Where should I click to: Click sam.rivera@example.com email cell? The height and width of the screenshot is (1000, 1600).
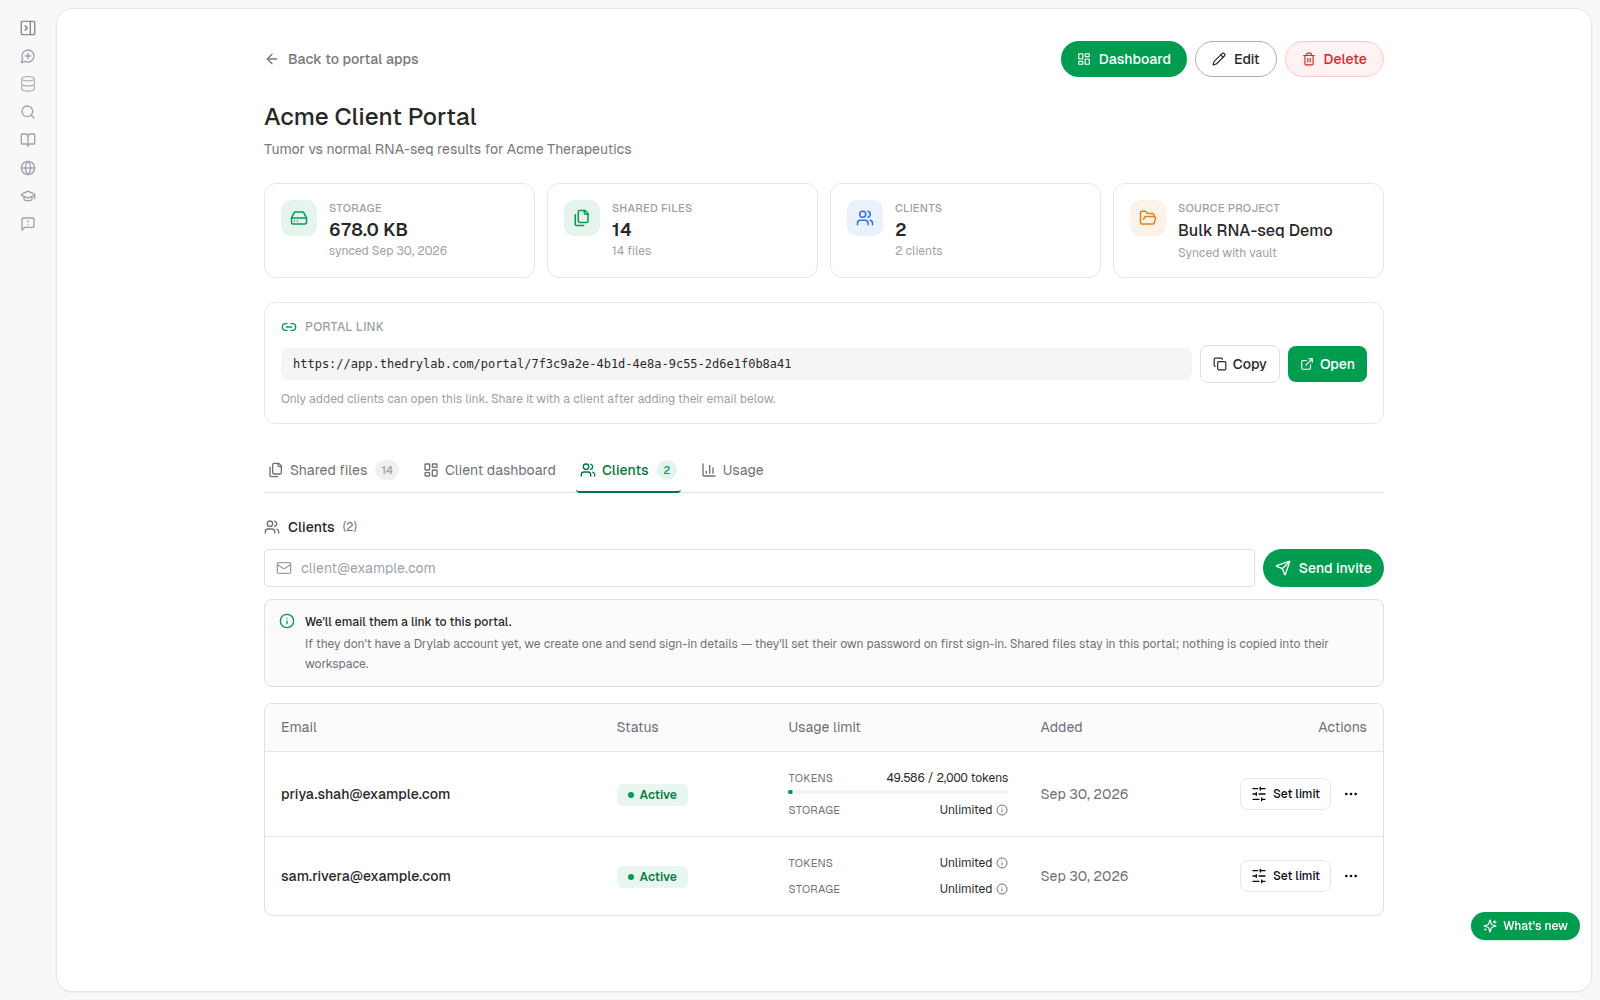tap(366, 876)
